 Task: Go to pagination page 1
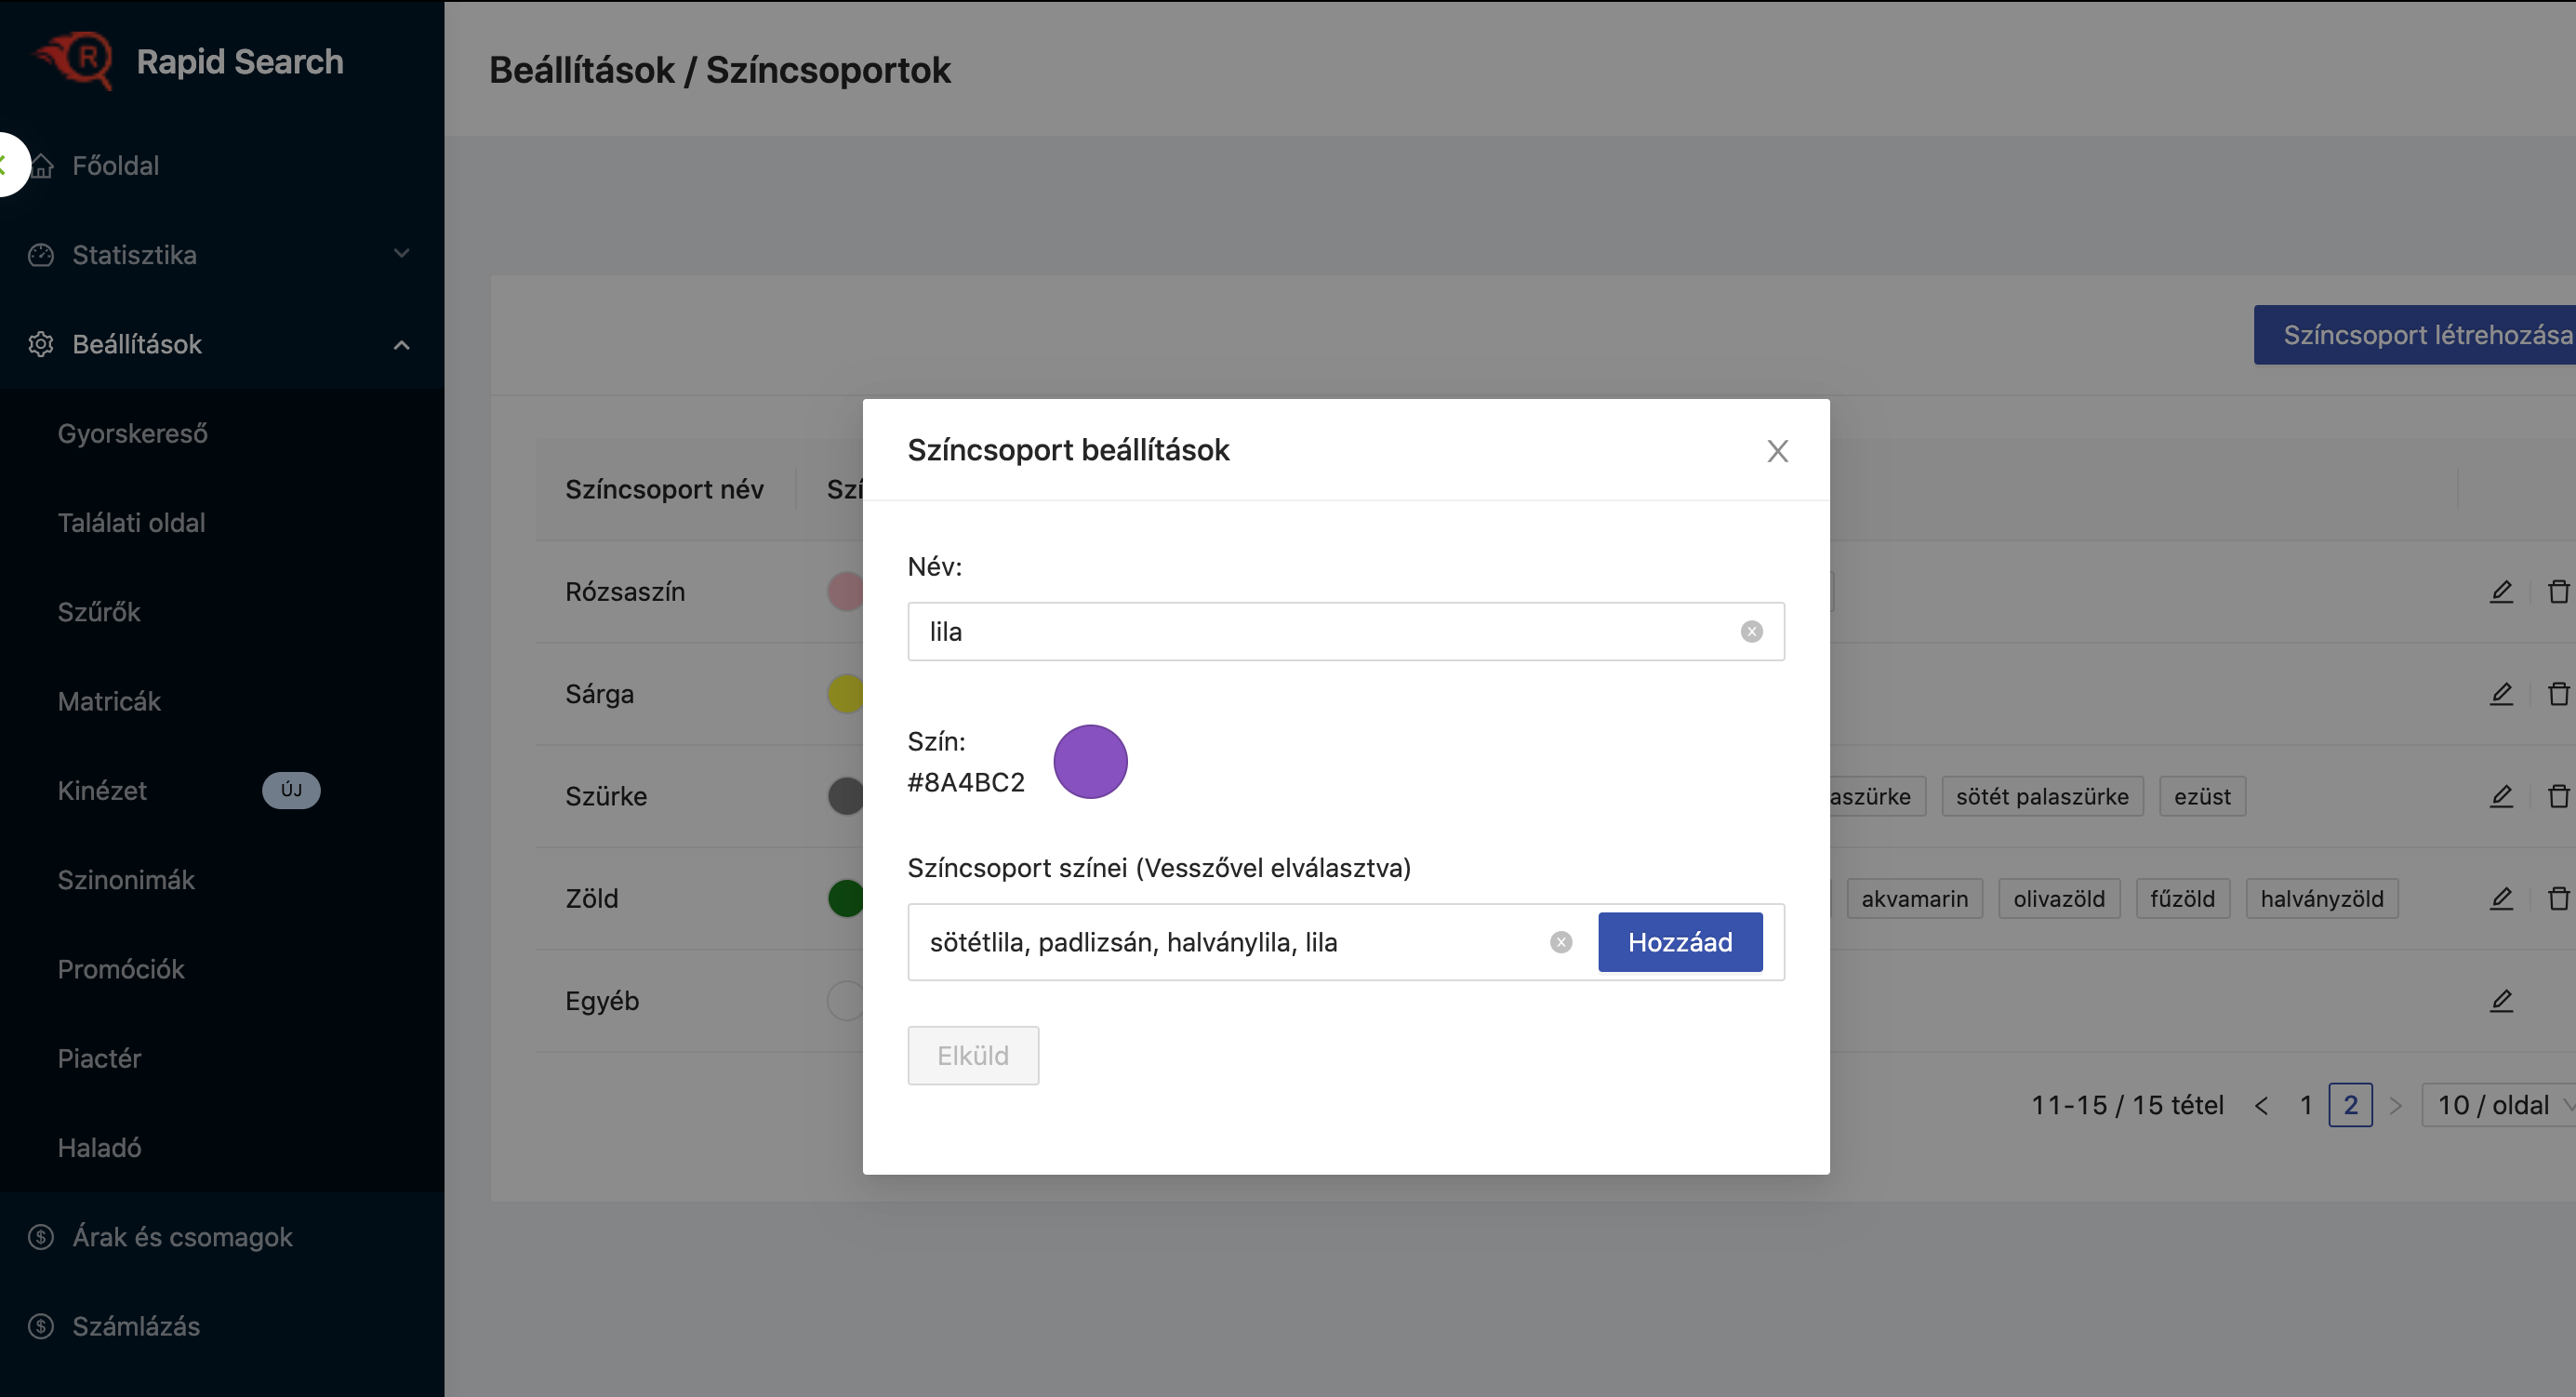(2306, 1105)
